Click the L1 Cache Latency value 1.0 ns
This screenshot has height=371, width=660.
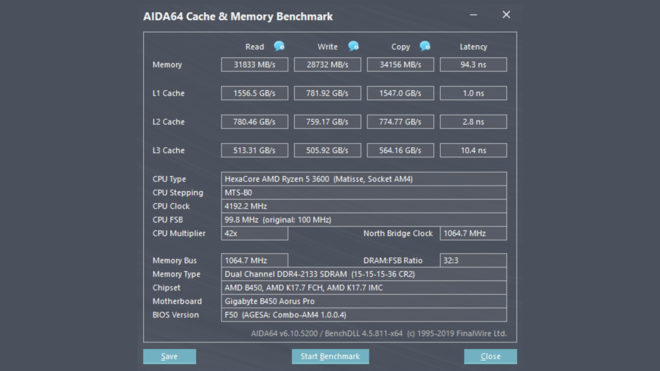click(474, 93)
